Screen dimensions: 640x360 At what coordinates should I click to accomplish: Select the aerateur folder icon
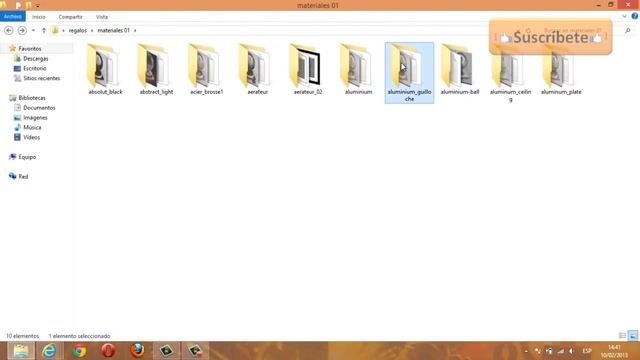(x=256, y=65)
